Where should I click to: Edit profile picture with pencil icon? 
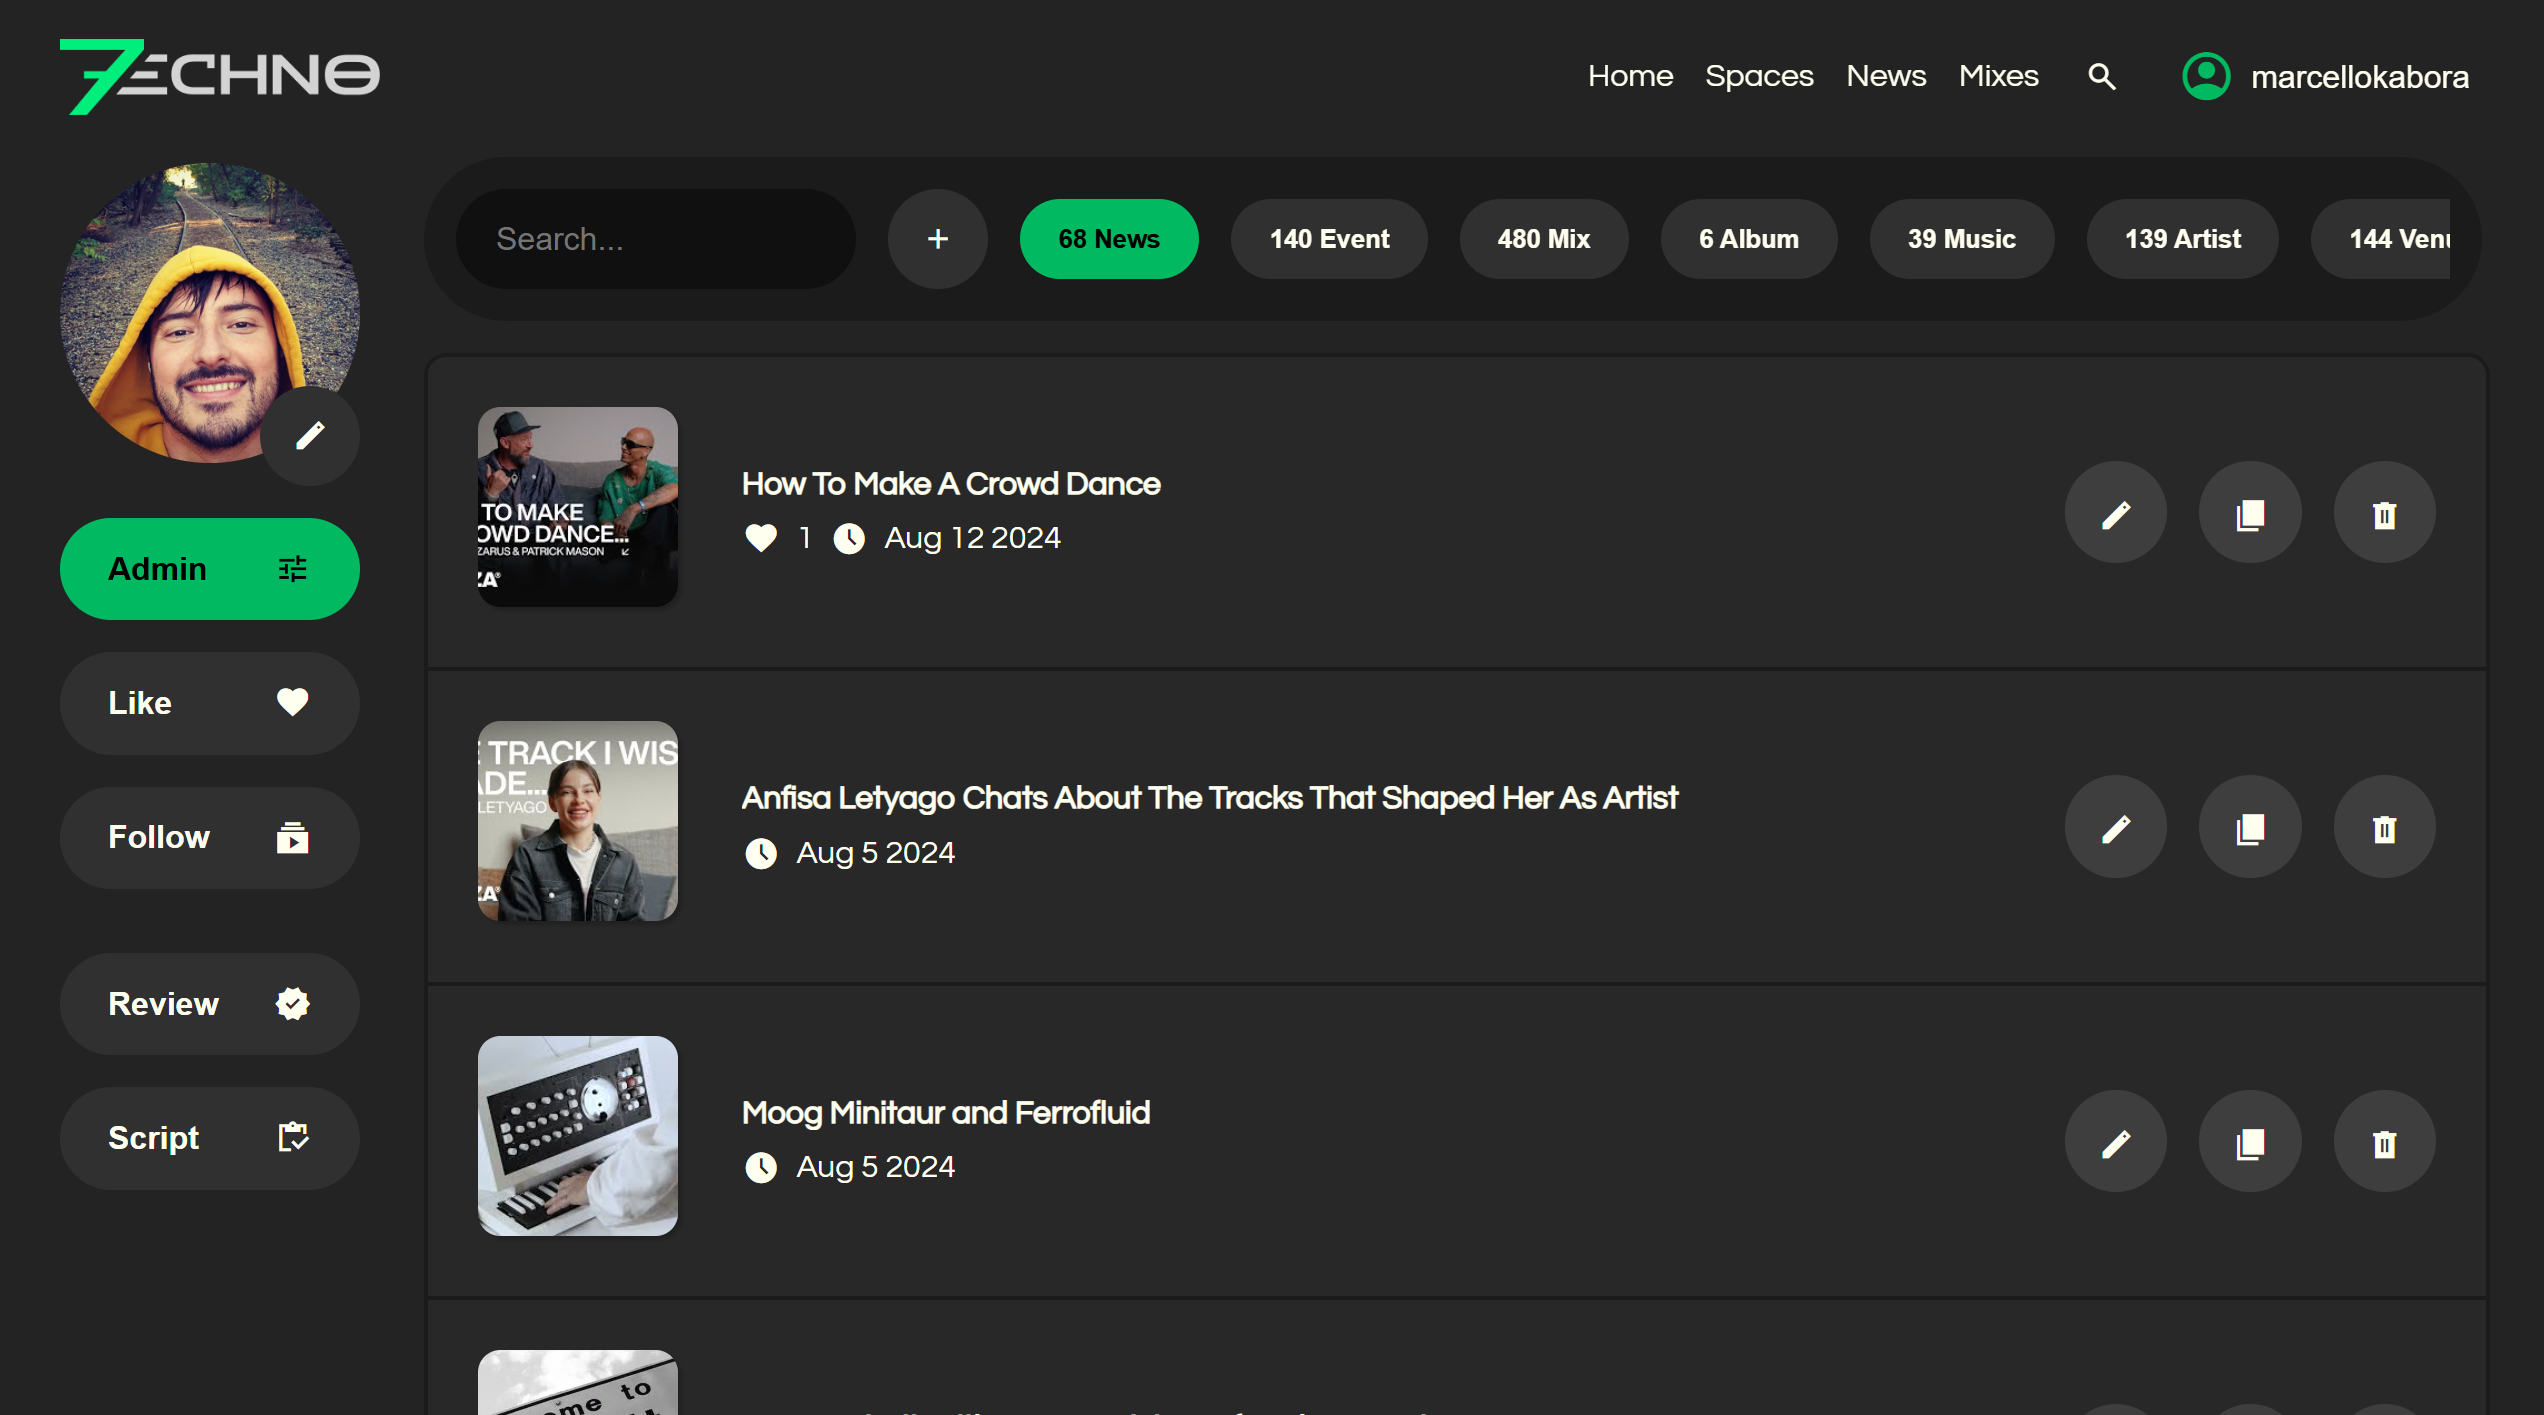point(310,436)
